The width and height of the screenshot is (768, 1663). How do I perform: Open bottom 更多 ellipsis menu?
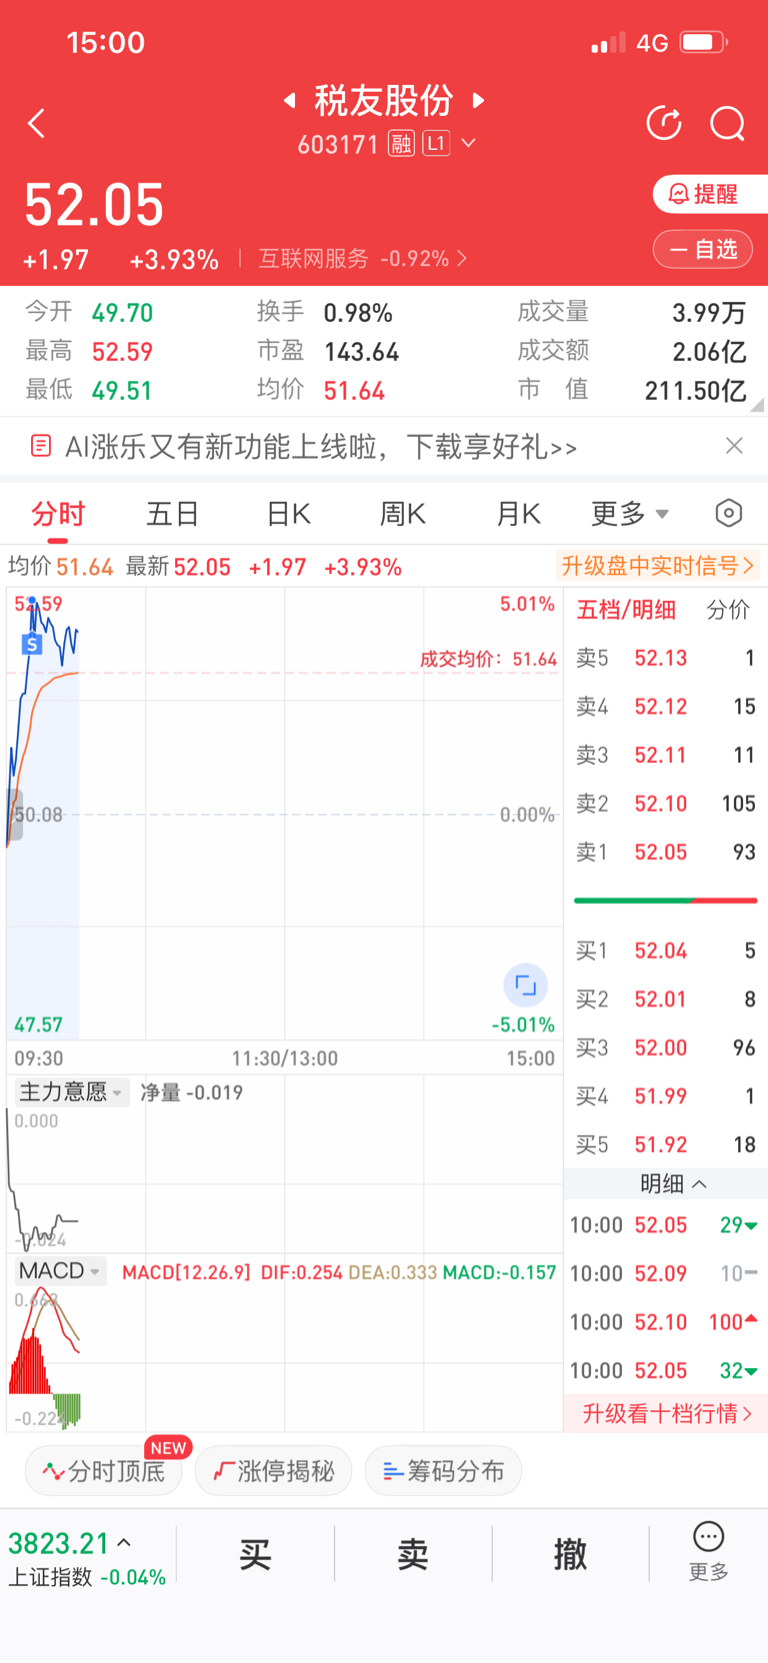click(x=708, y=1552)
